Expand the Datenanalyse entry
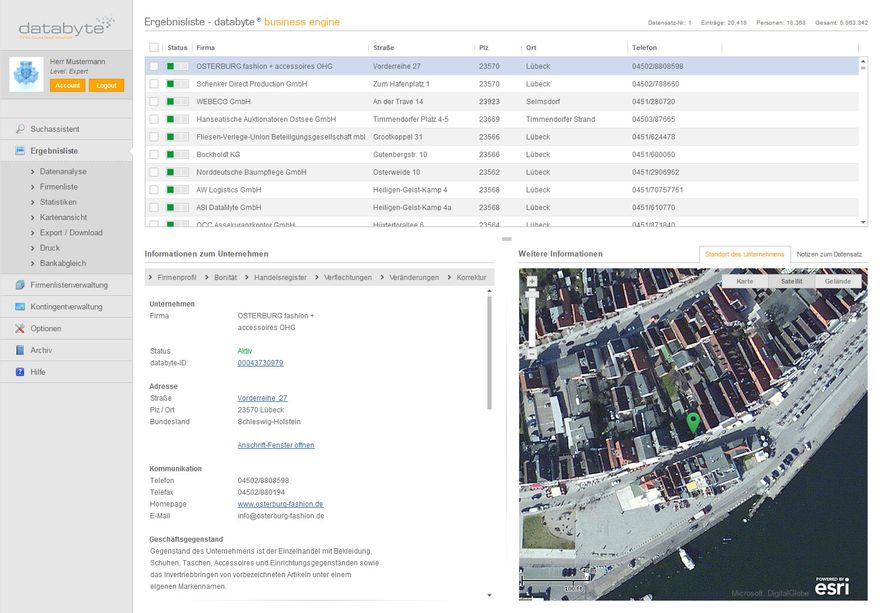 tap(62, 170)
